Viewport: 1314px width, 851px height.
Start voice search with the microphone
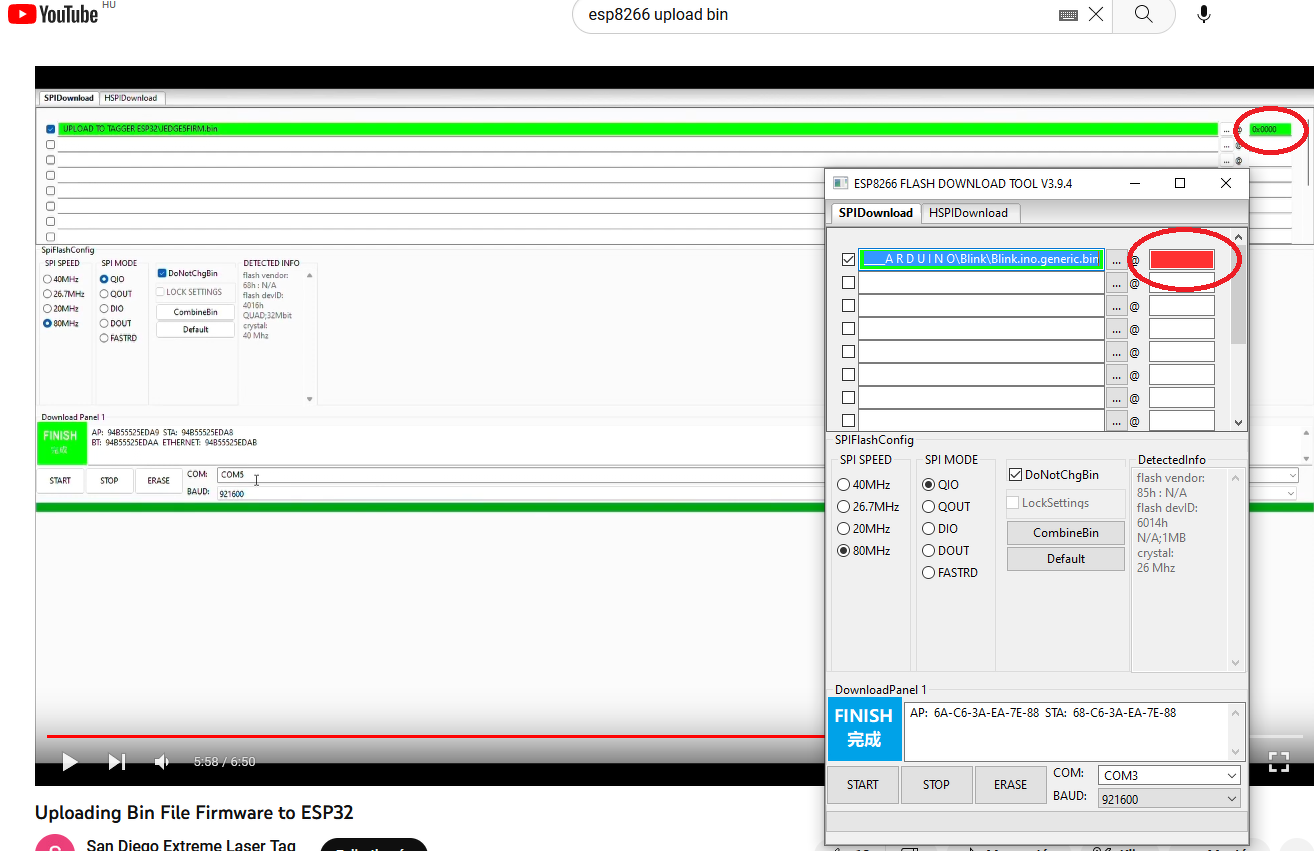[x=1204, y=15]
